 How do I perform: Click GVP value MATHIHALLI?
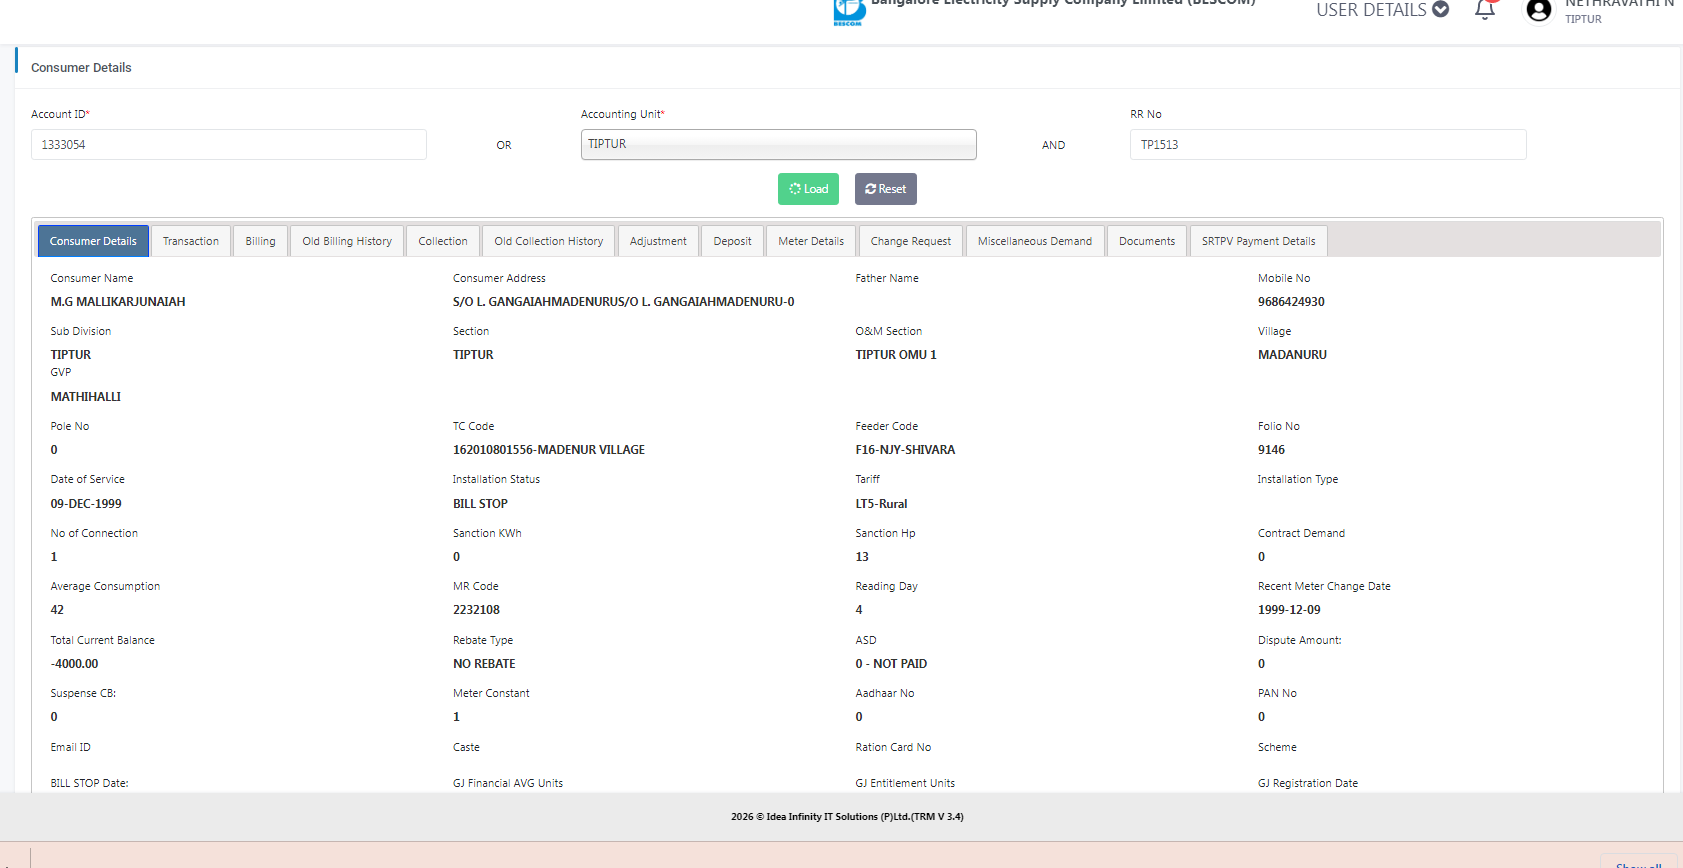[86, 397]
